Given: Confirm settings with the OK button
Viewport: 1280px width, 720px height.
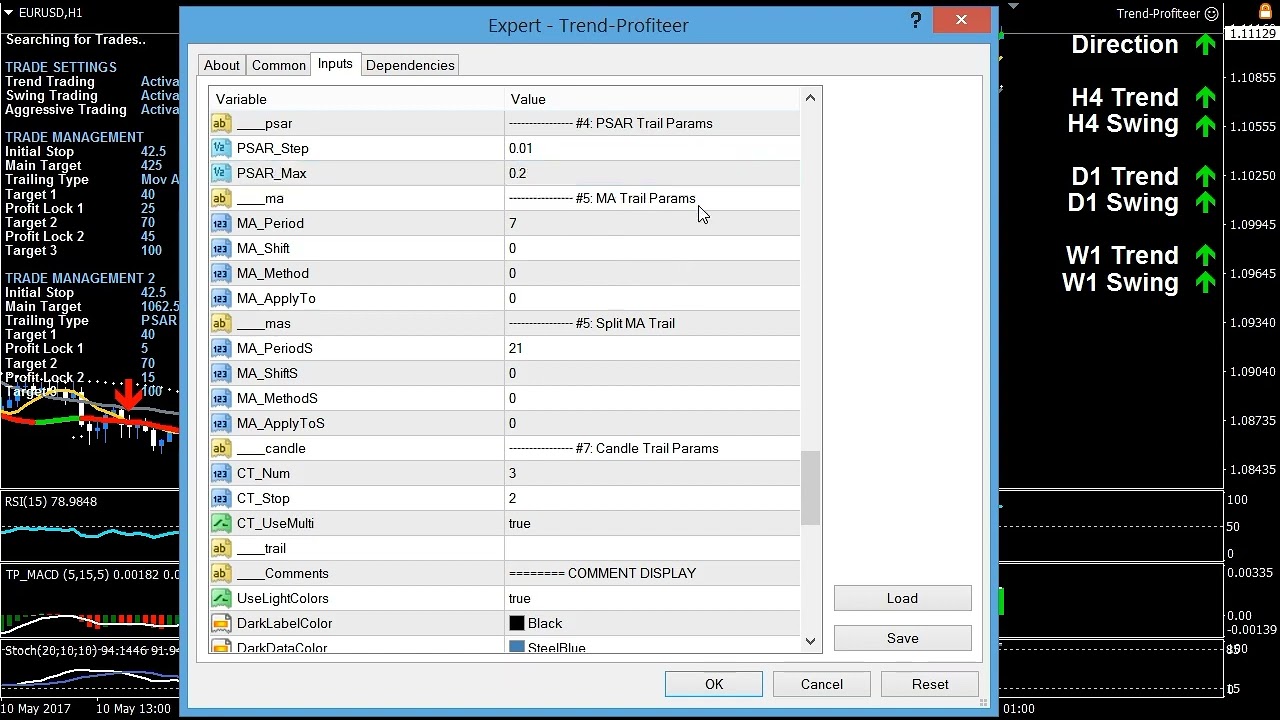Looking at the screenshot, I should (714, 684).
